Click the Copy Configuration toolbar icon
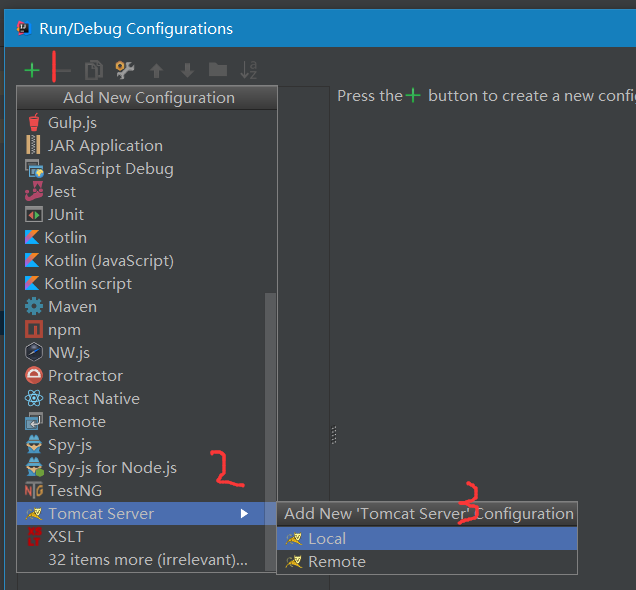 coord(94,70)
